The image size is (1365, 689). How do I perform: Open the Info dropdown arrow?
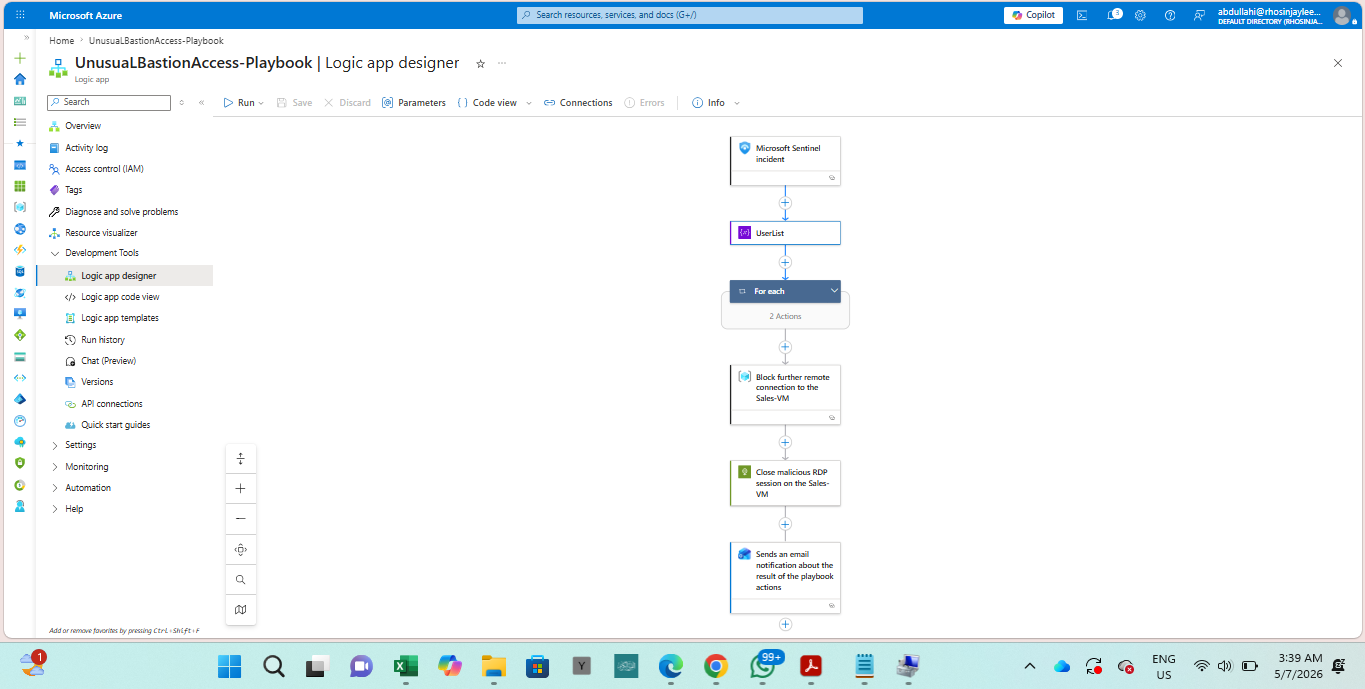click(x=737, y=103)
